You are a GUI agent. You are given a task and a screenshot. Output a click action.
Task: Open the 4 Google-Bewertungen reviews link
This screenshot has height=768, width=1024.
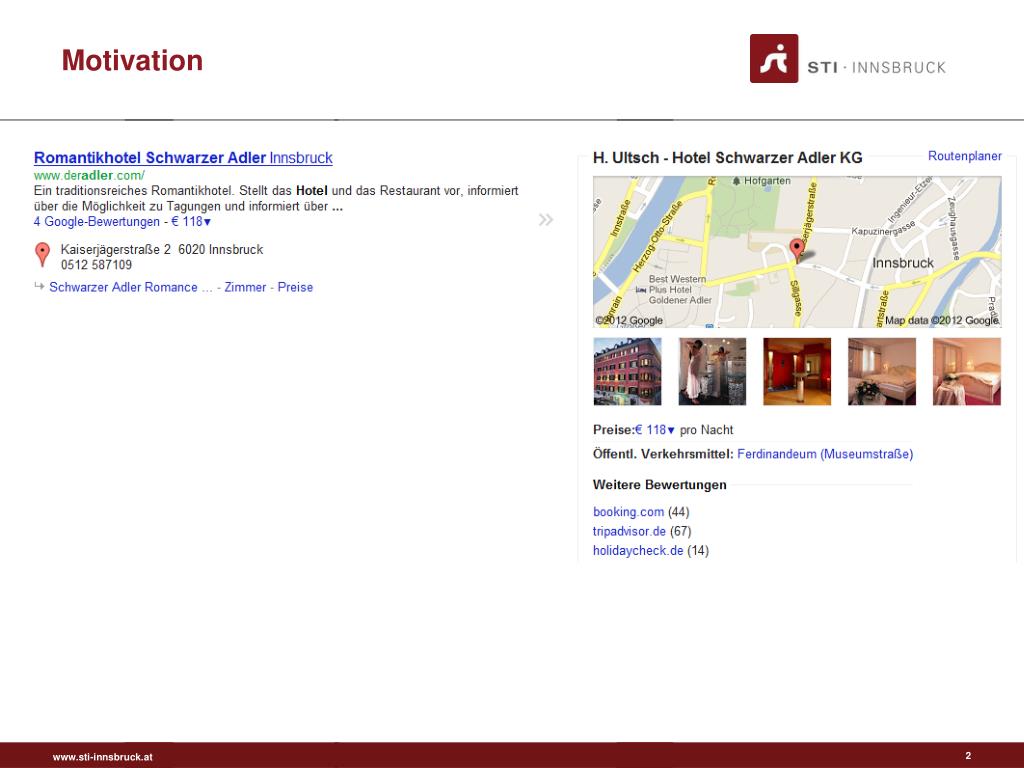pyautogui.click(x=97, y=221)
